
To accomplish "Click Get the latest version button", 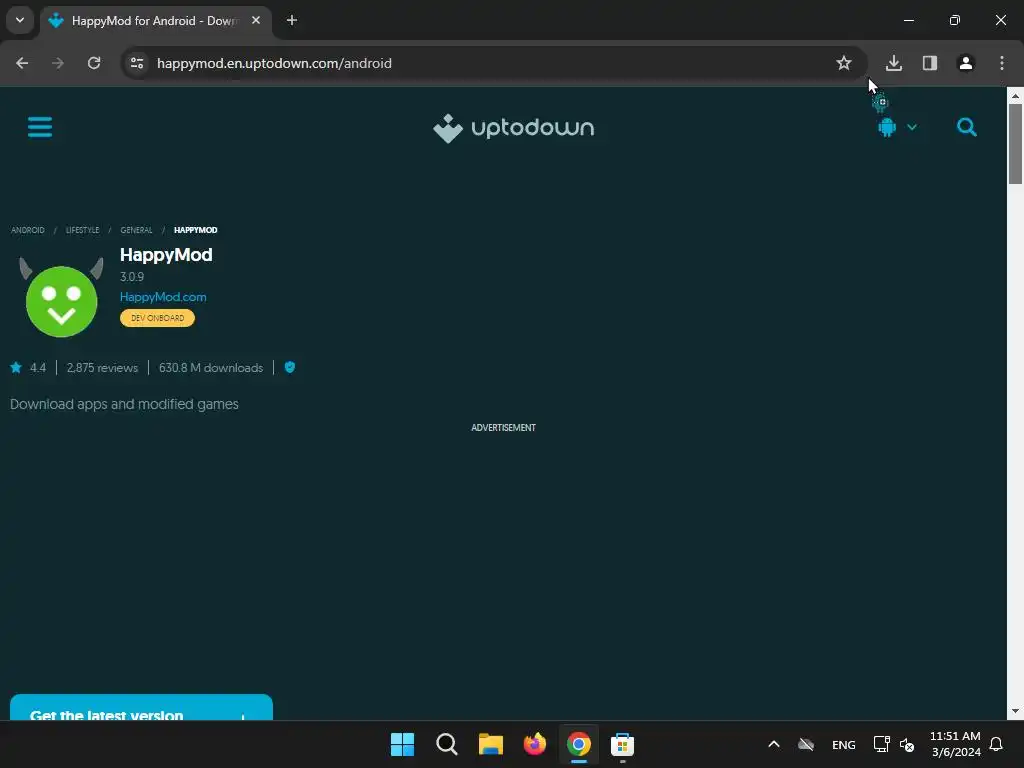I will 141,708.
